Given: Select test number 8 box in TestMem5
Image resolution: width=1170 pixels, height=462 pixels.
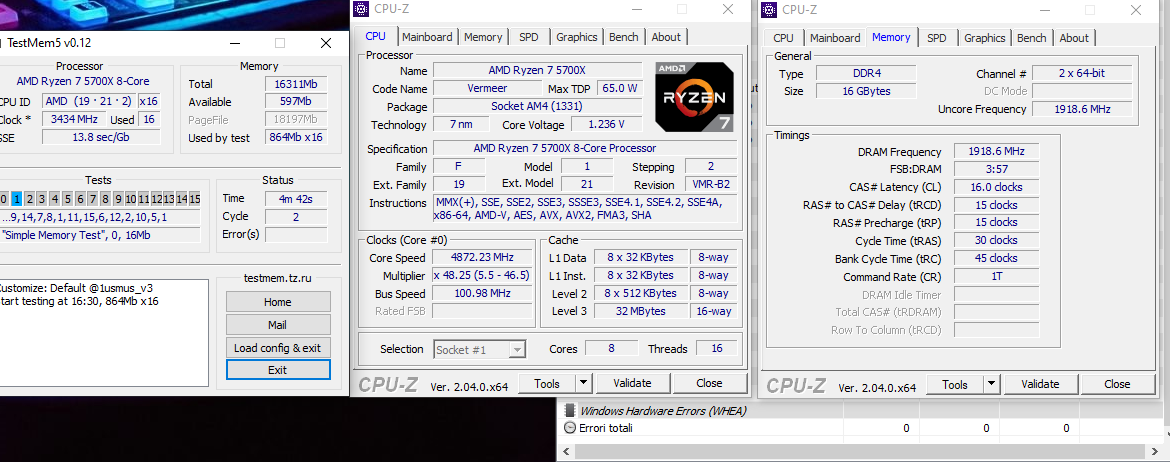Looking at the screenshot, I should tap(105, 199).
